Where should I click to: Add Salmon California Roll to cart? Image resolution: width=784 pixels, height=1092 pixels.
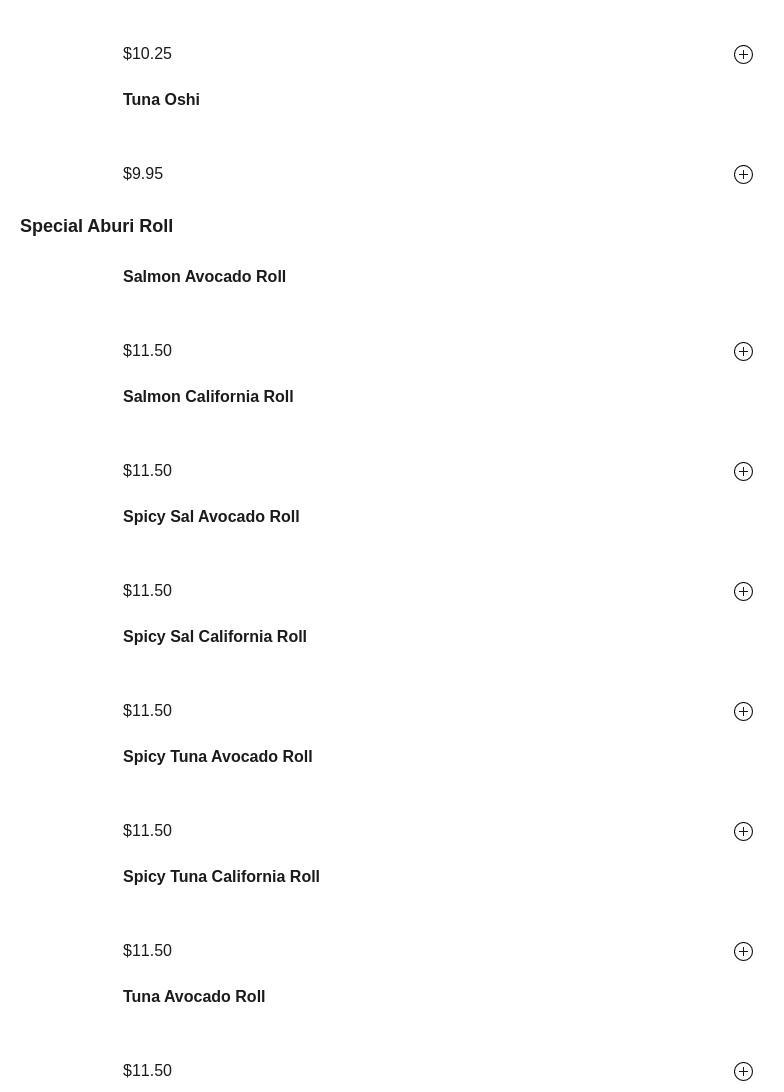tap(743, 471)
